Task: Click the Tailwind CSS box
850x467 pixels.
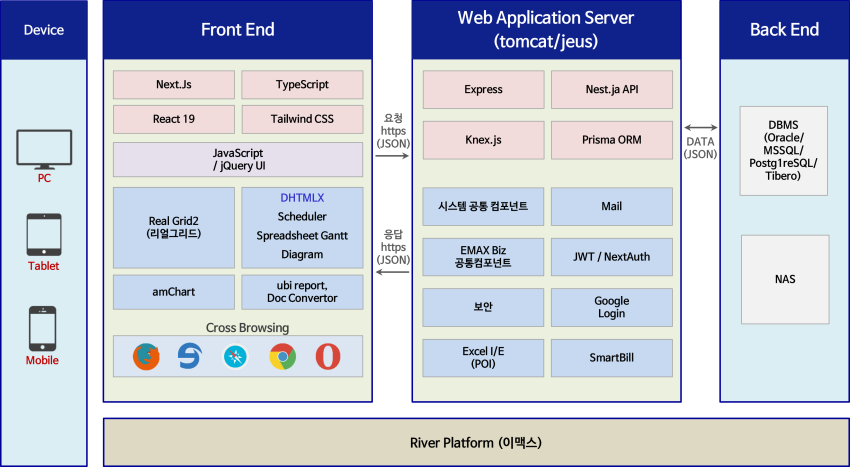Action: (302, 119)
